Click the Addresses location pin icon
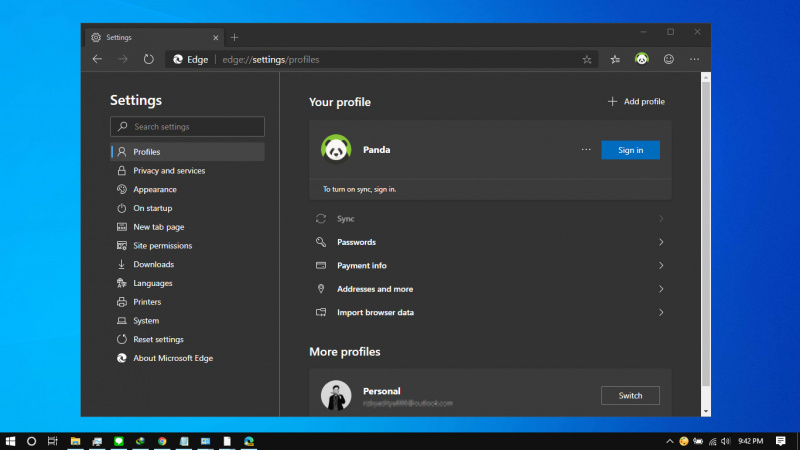Screen dimensions: 800x450 (x=321, y=289)
